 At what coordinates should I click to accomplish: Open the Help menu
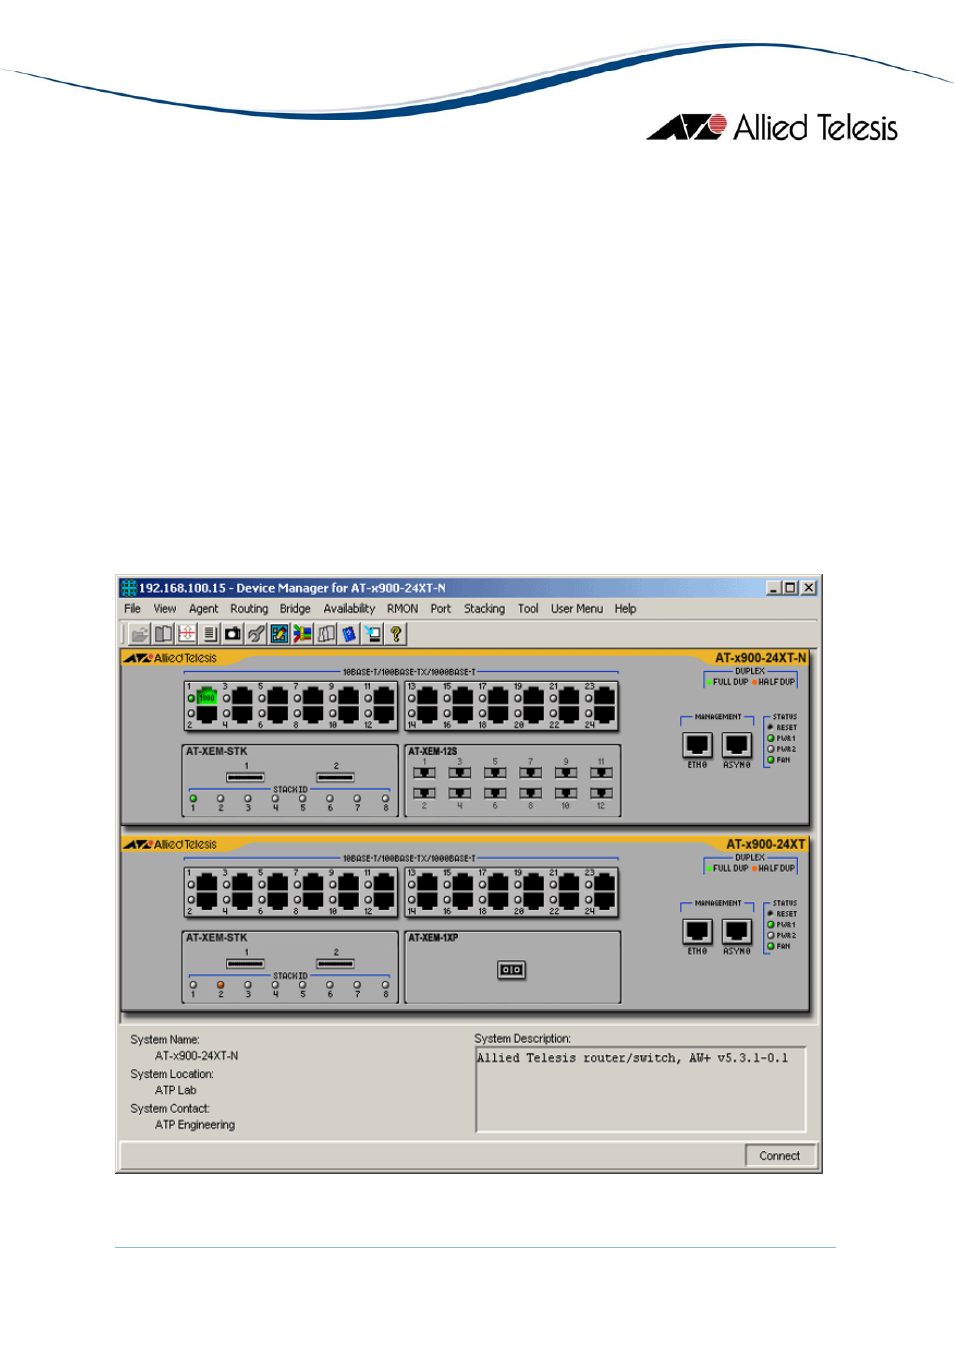tap(625, 609)
